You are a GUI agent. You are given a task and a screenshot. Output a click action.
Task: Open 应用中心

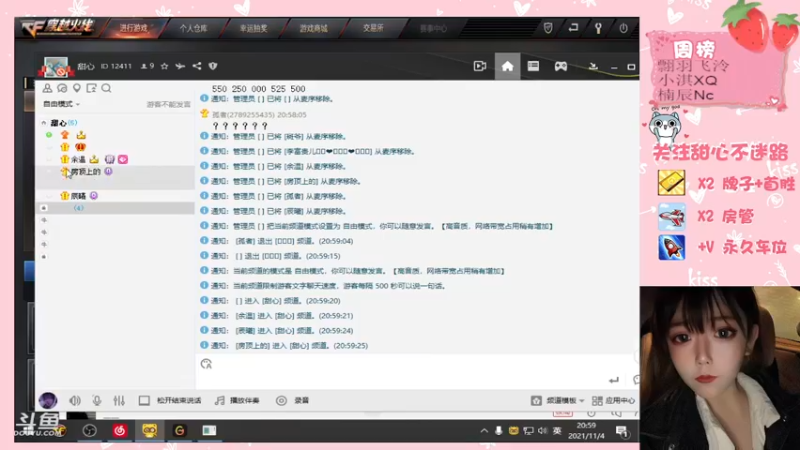pyautogui.click(x=614, y=401)
